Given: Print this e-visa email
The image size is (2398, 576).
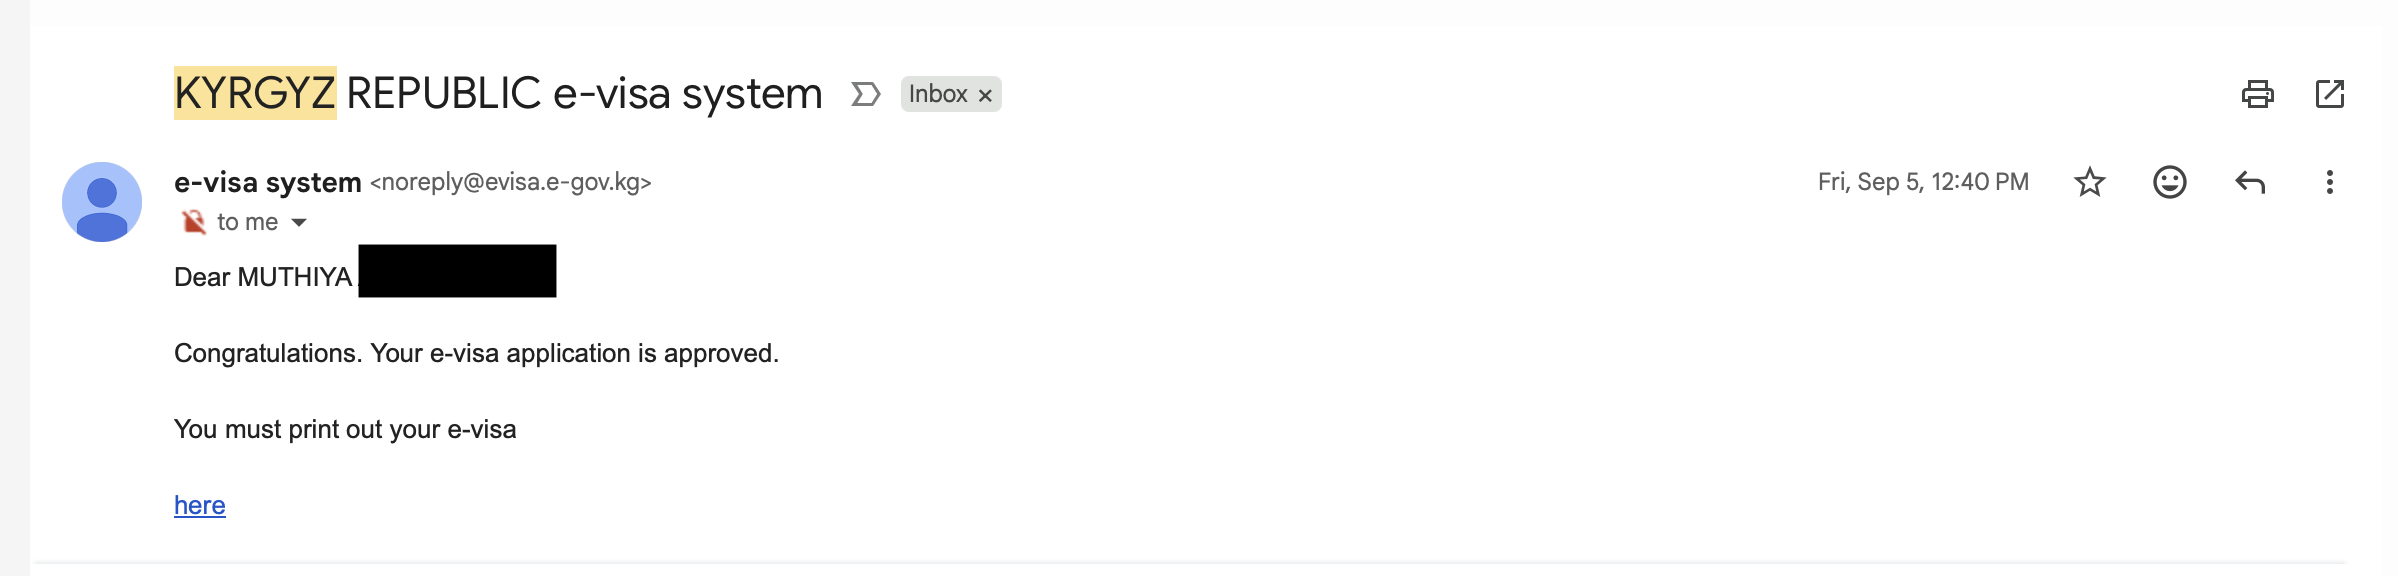Looking at the screenshot, I should [x=2257, y=94].
